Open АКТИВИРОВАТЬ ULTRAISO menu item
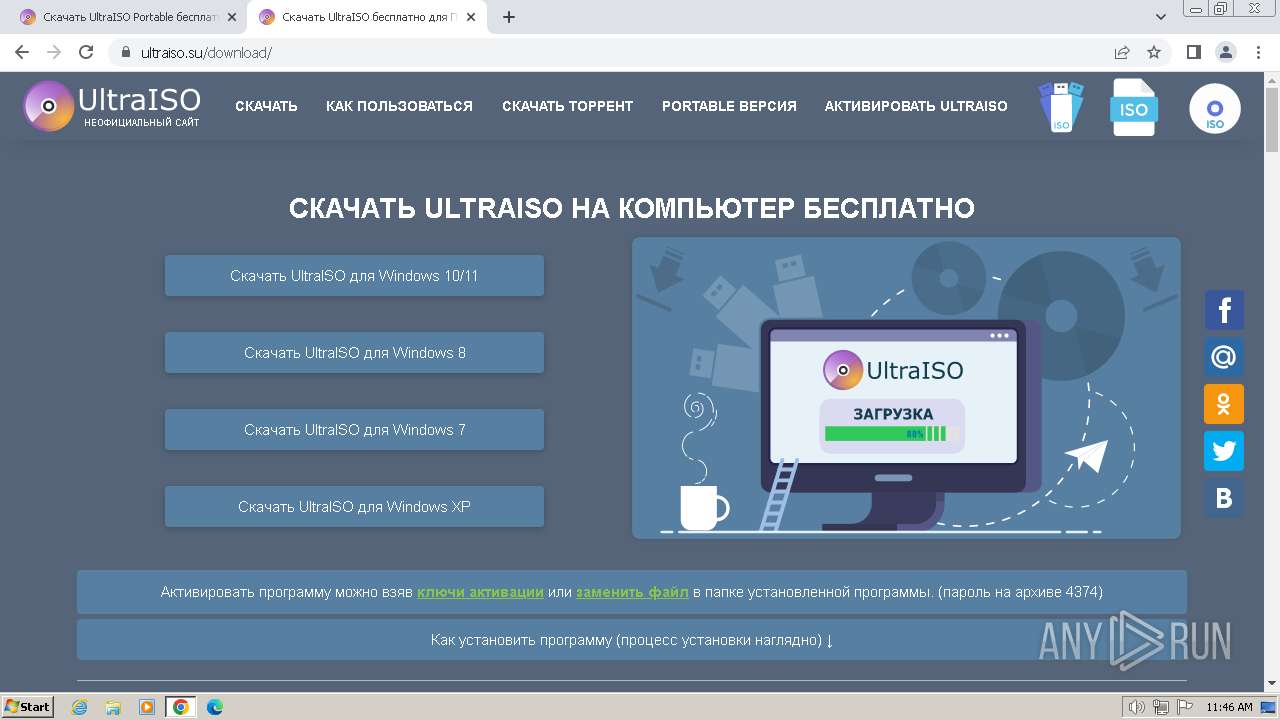Screen dimensions: 1280x720 coord(916,106)
